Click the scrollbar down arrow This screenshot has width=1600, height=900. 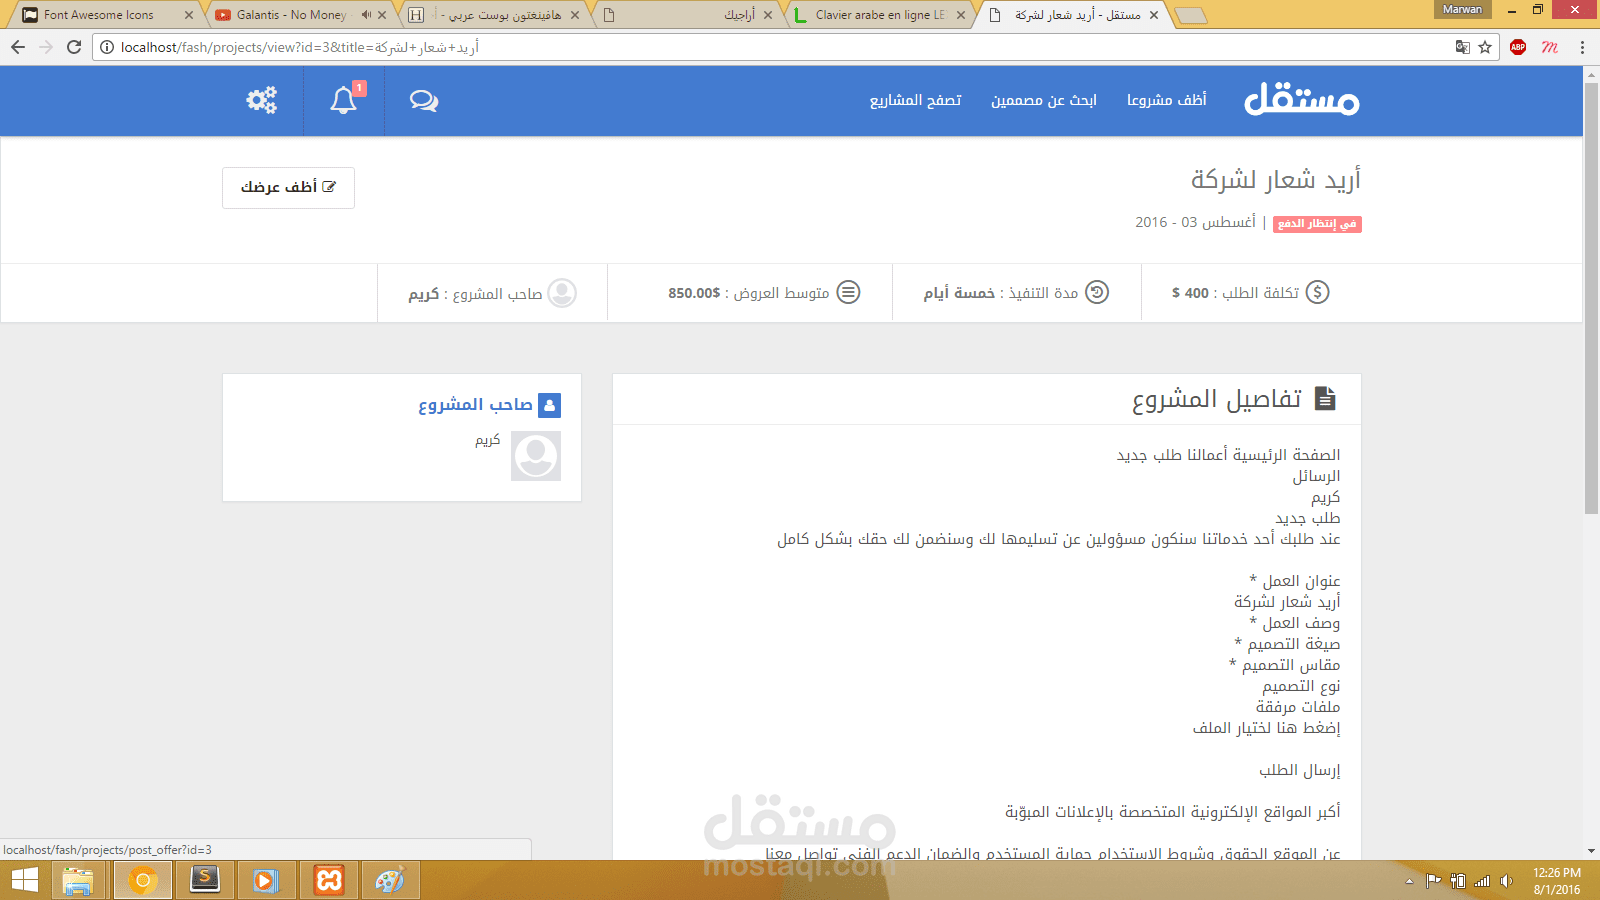click(x=1592, y=851)
